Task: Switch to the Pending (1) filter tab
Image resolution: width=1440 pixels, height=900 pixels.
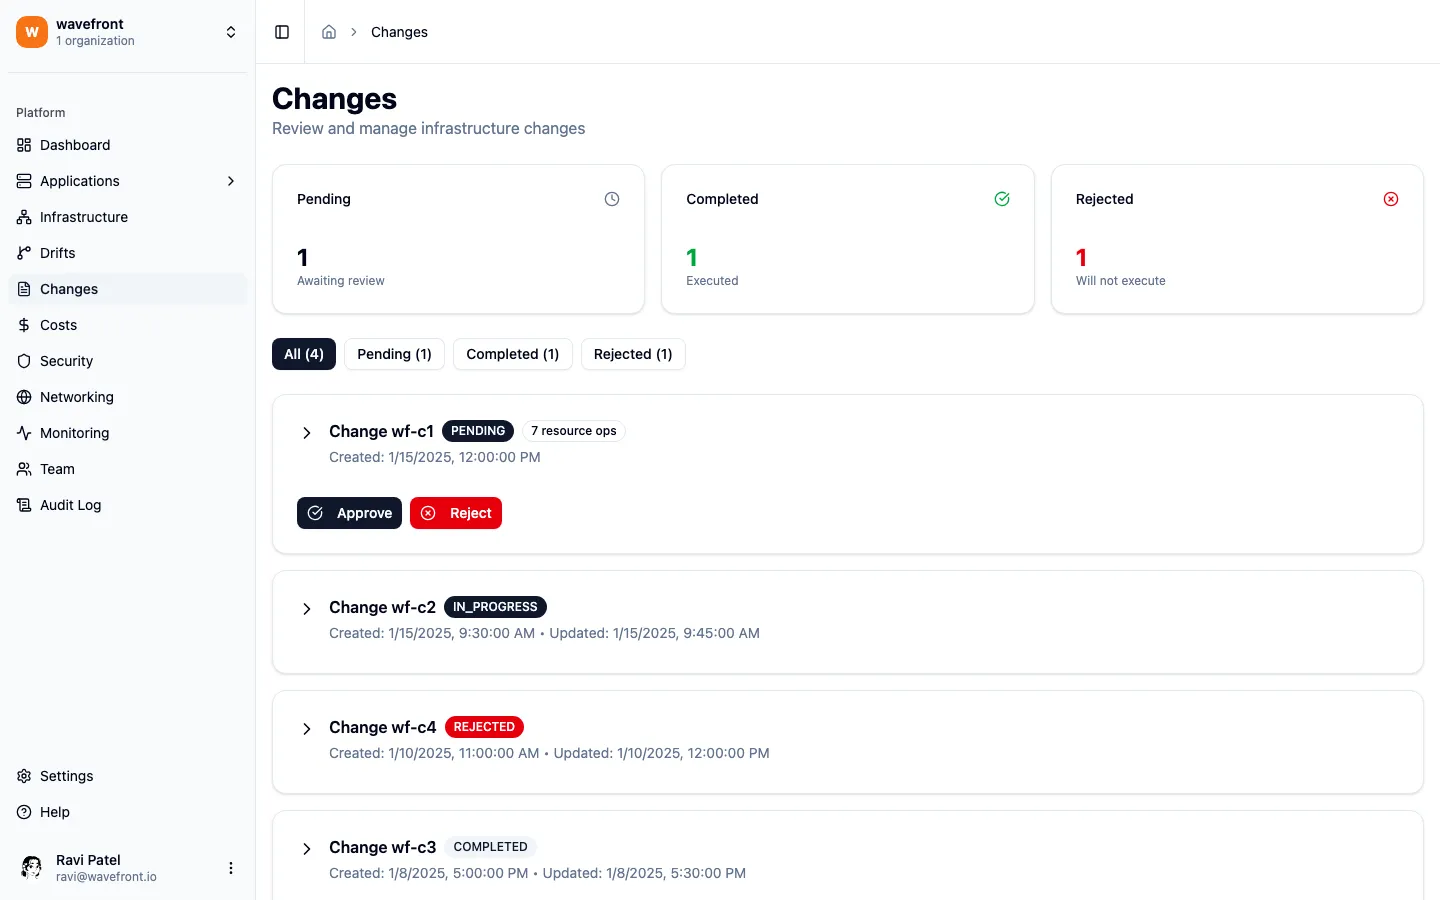Action: (394, 354)
